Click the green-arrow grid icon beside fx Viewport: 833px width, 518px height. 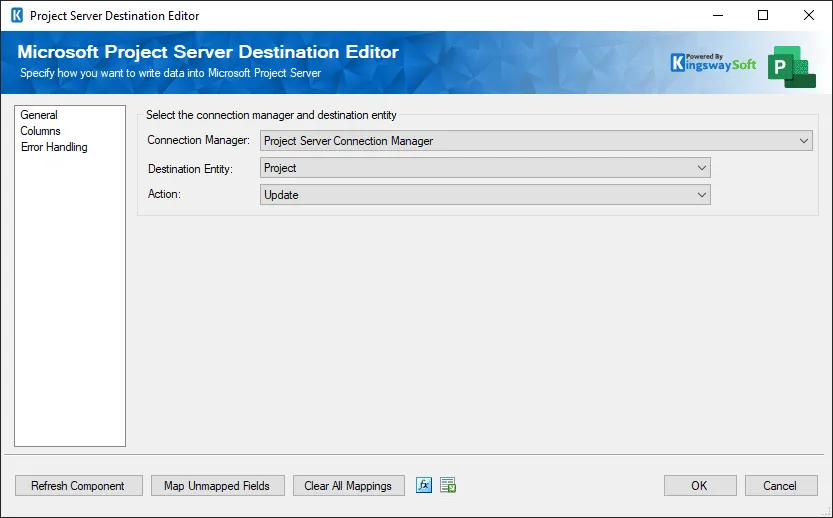coord(448,485)
